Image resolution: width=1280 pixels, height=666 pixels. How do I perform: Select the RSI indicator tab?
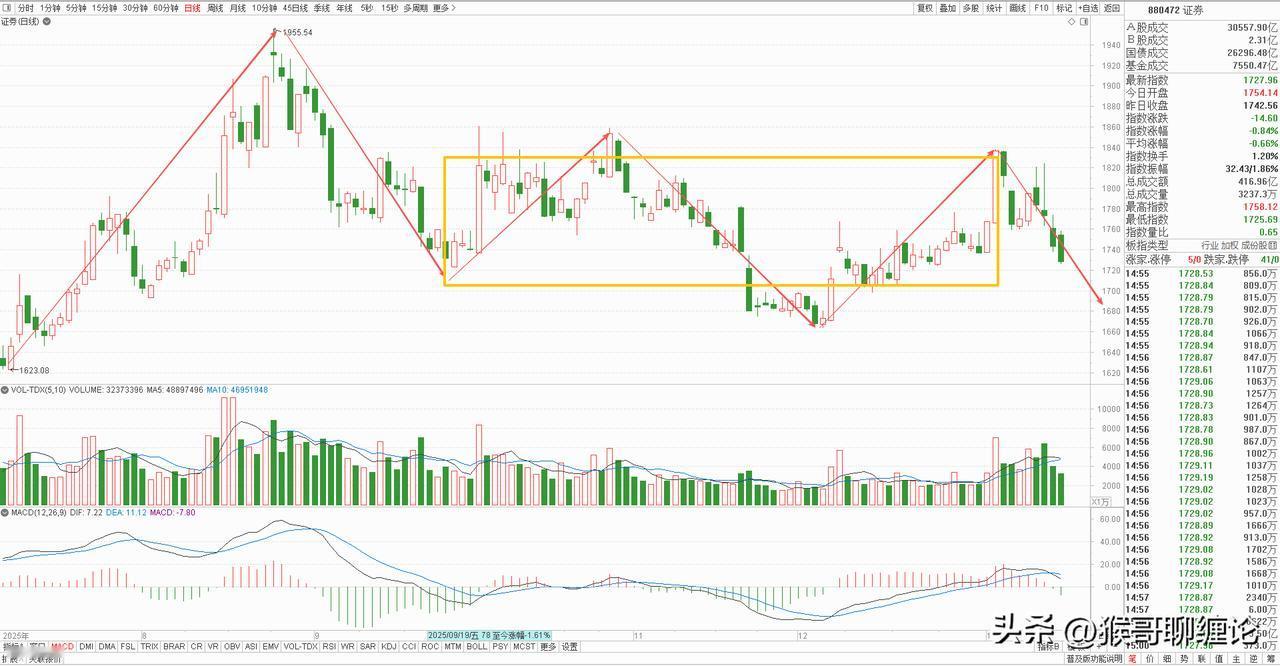click(329, 646)
